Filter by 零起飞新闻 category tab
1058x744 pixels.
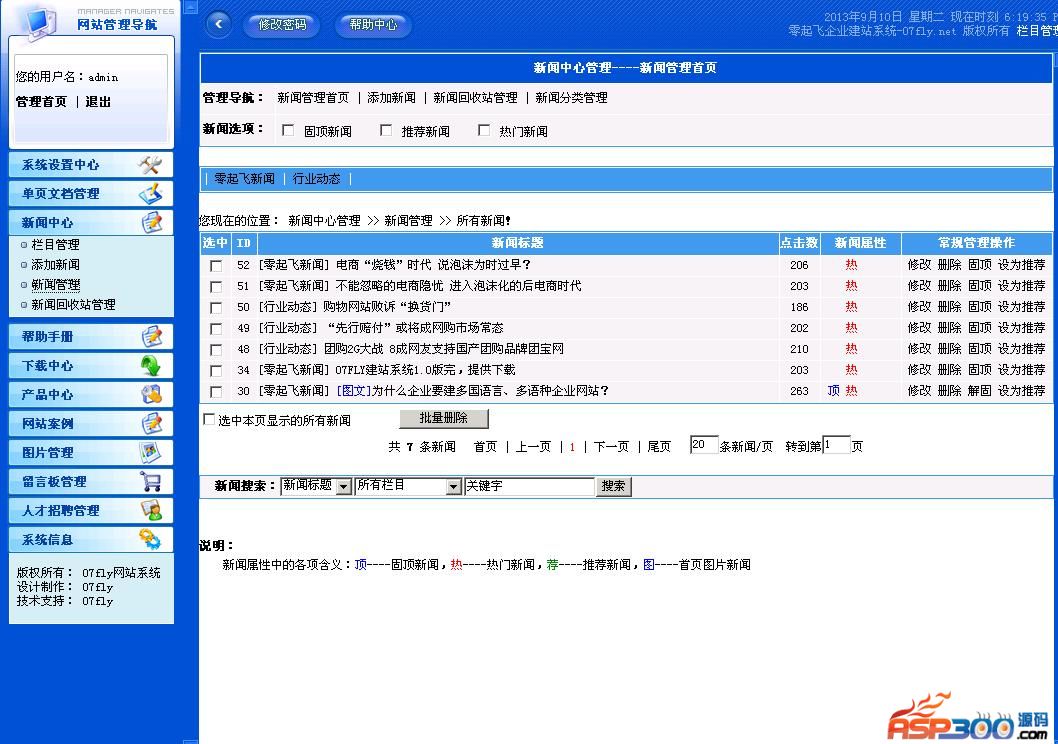pyautogui.click(x=244, y=179)
